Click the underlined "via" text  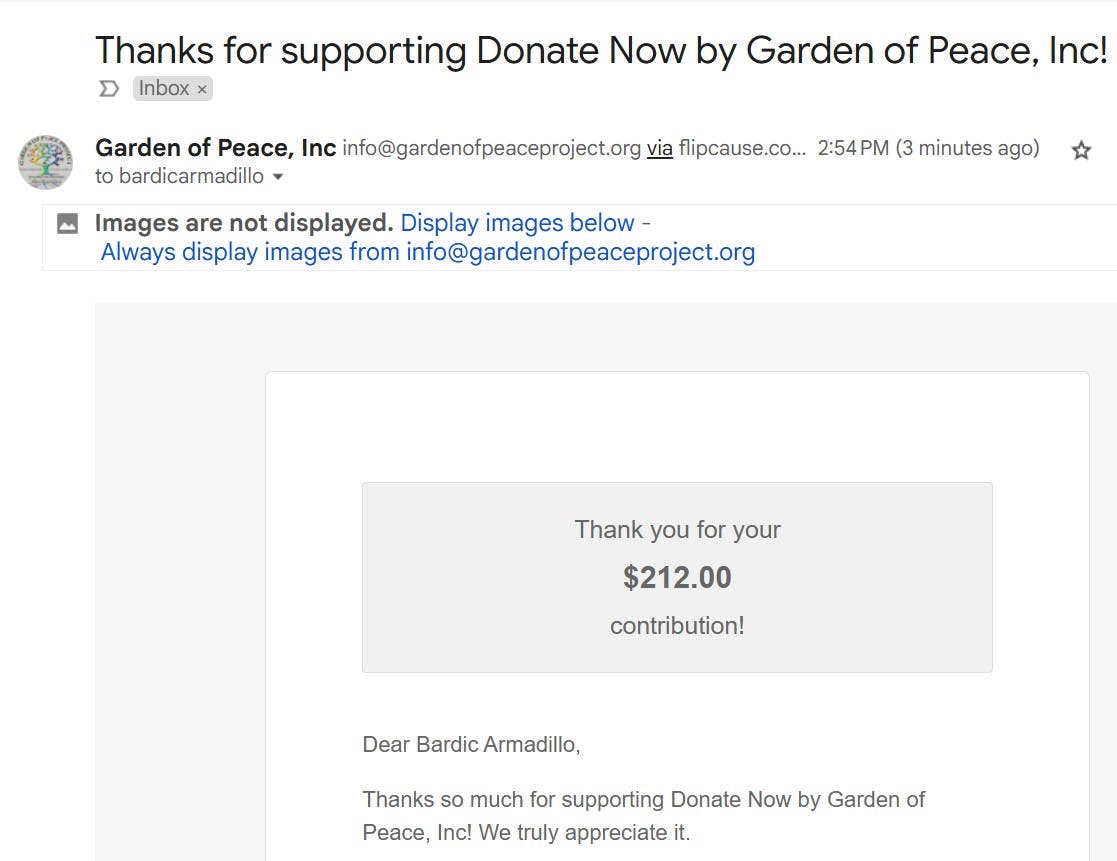660,149
